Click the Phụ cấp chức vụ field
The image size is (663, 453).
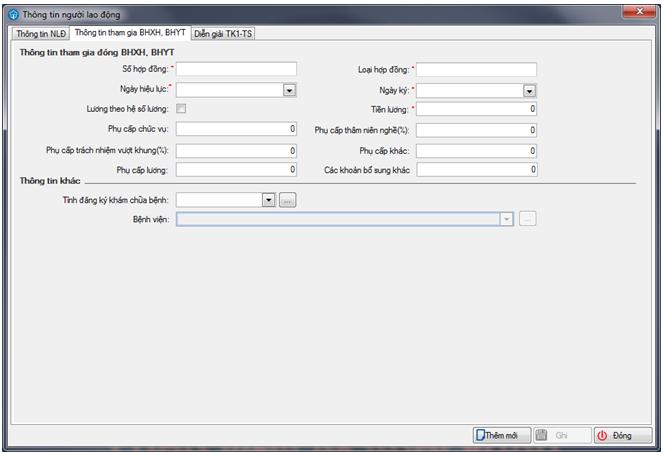[236, 129]
